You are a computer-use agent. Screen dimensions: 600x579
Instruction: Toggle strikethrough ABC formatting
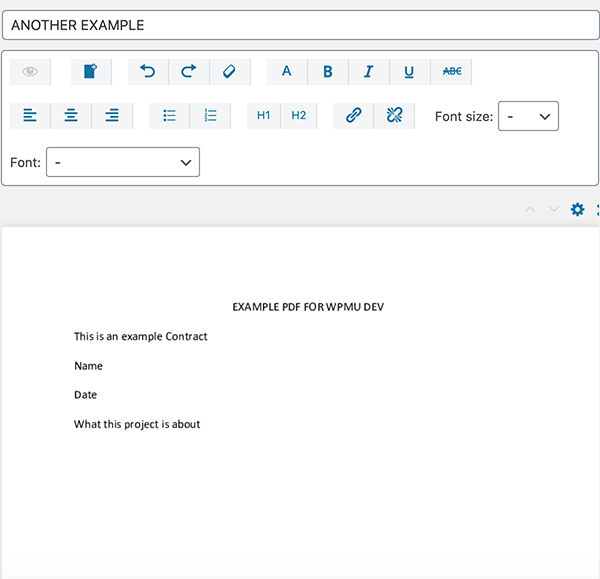coord(452,72)
